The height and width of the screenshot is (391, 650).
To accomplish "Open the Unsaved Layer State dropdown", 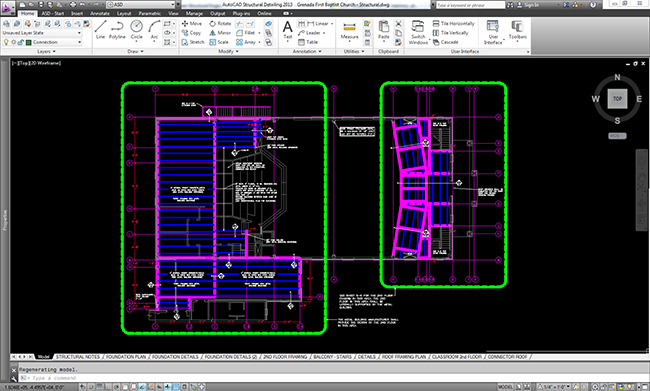I will tap(41, 33).
